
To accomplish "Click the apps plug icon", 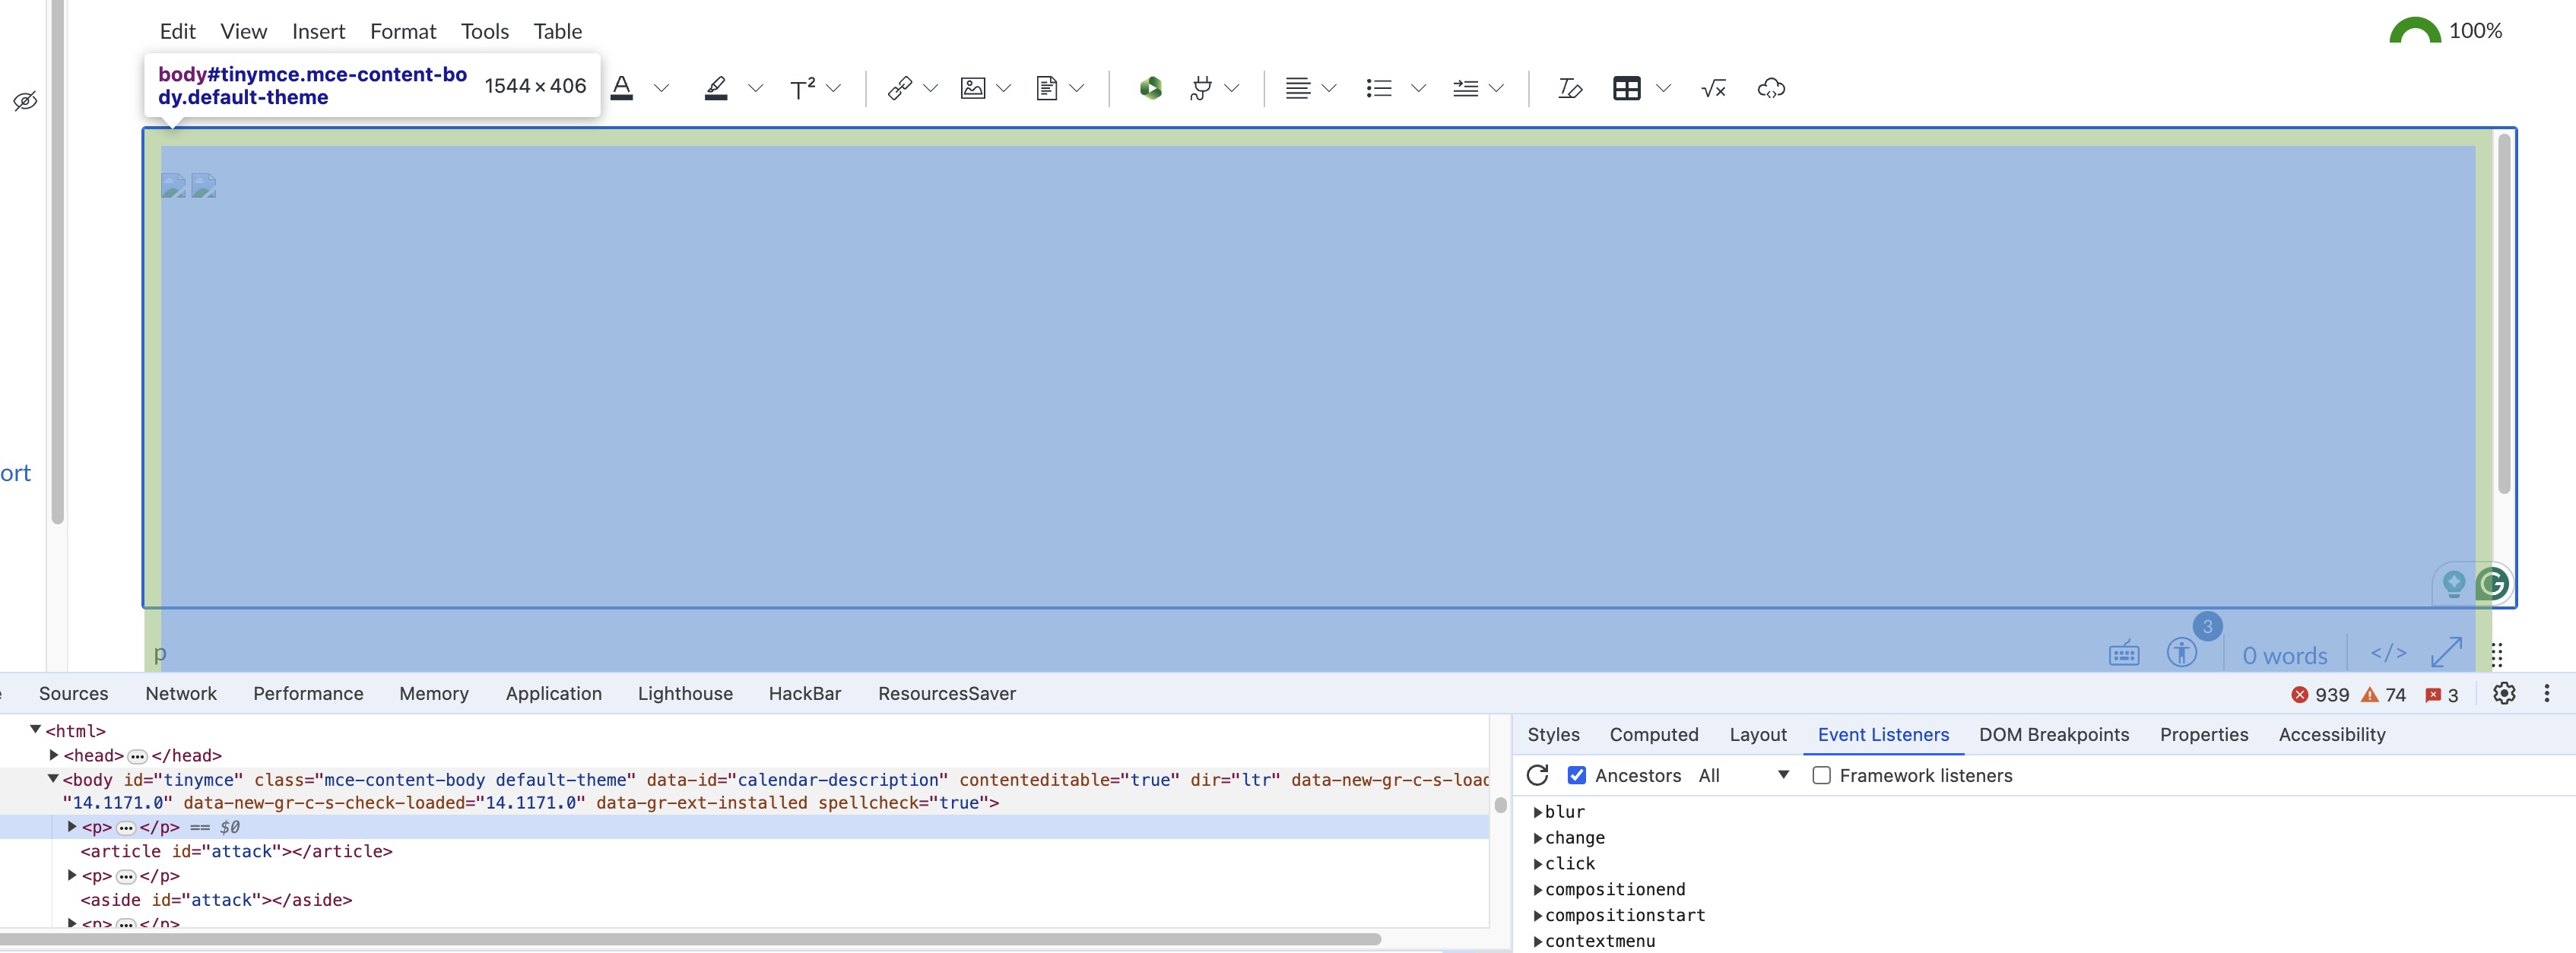I will pos(1201,88).
